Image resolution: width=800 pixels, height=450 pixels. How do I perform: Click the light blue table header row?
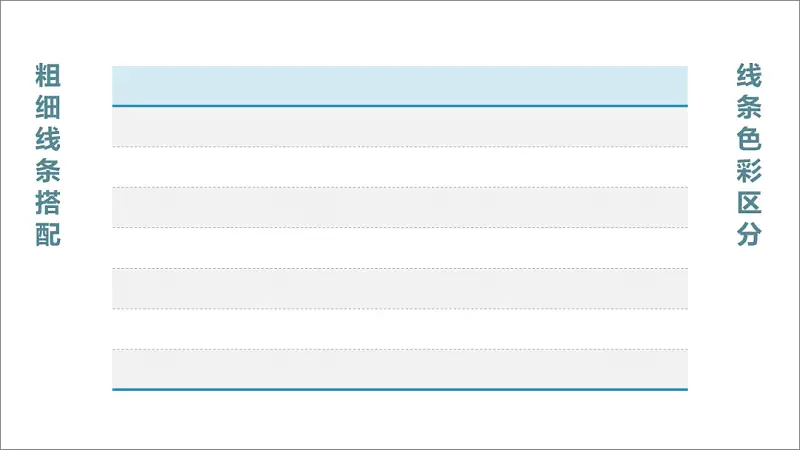point(400,85)
